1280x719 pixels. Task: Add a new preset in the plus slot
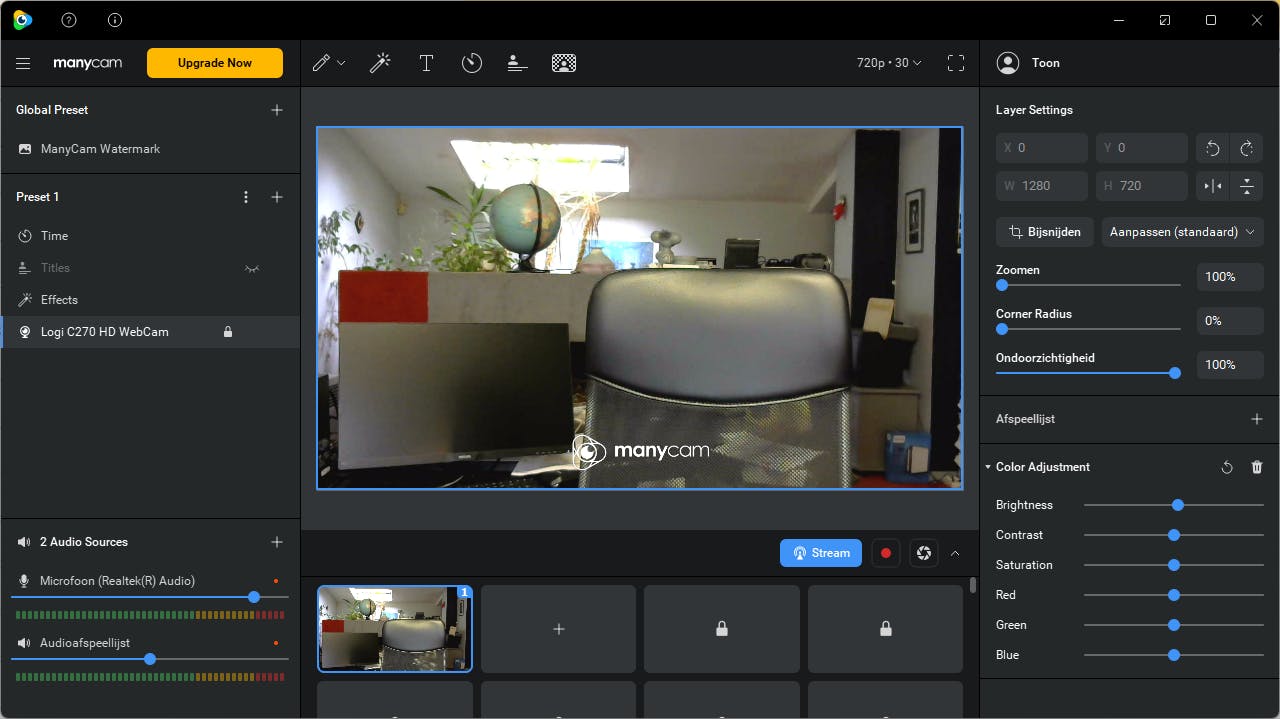pyautogui.click(x=559, y=629)
